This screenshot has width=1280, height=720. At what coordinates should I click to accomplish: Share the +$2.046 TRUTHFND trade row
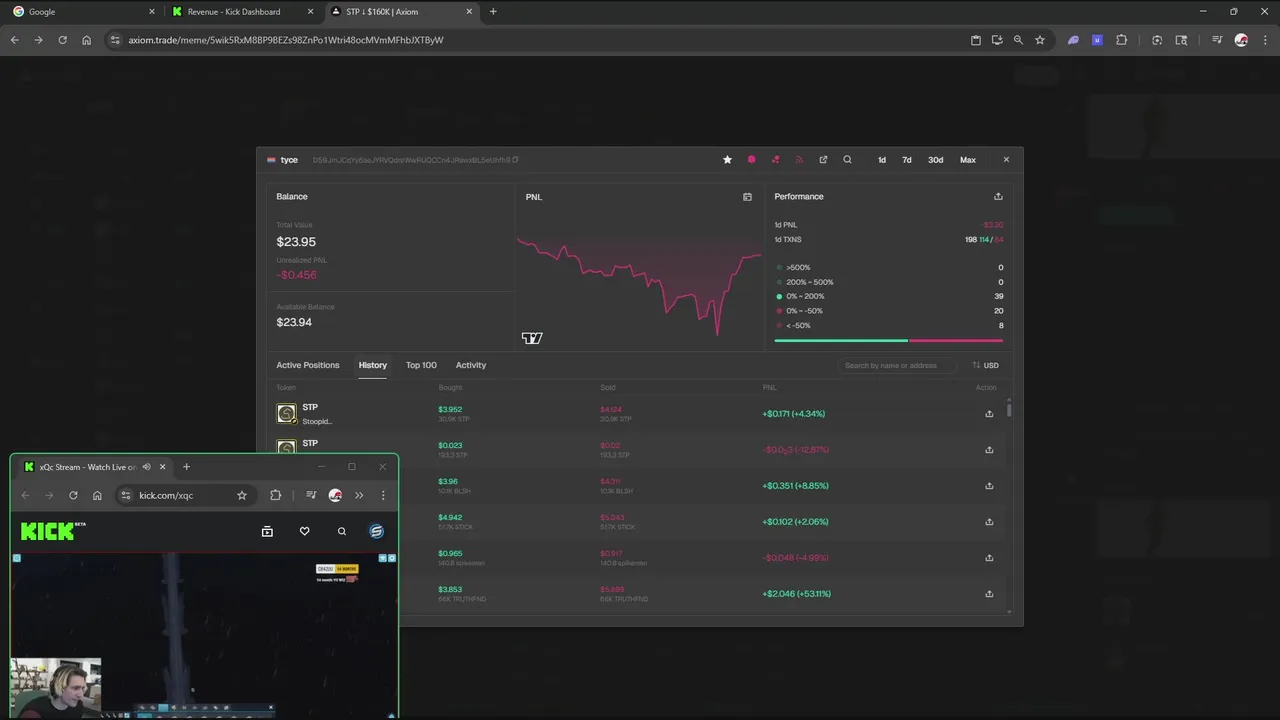point(989,594)
